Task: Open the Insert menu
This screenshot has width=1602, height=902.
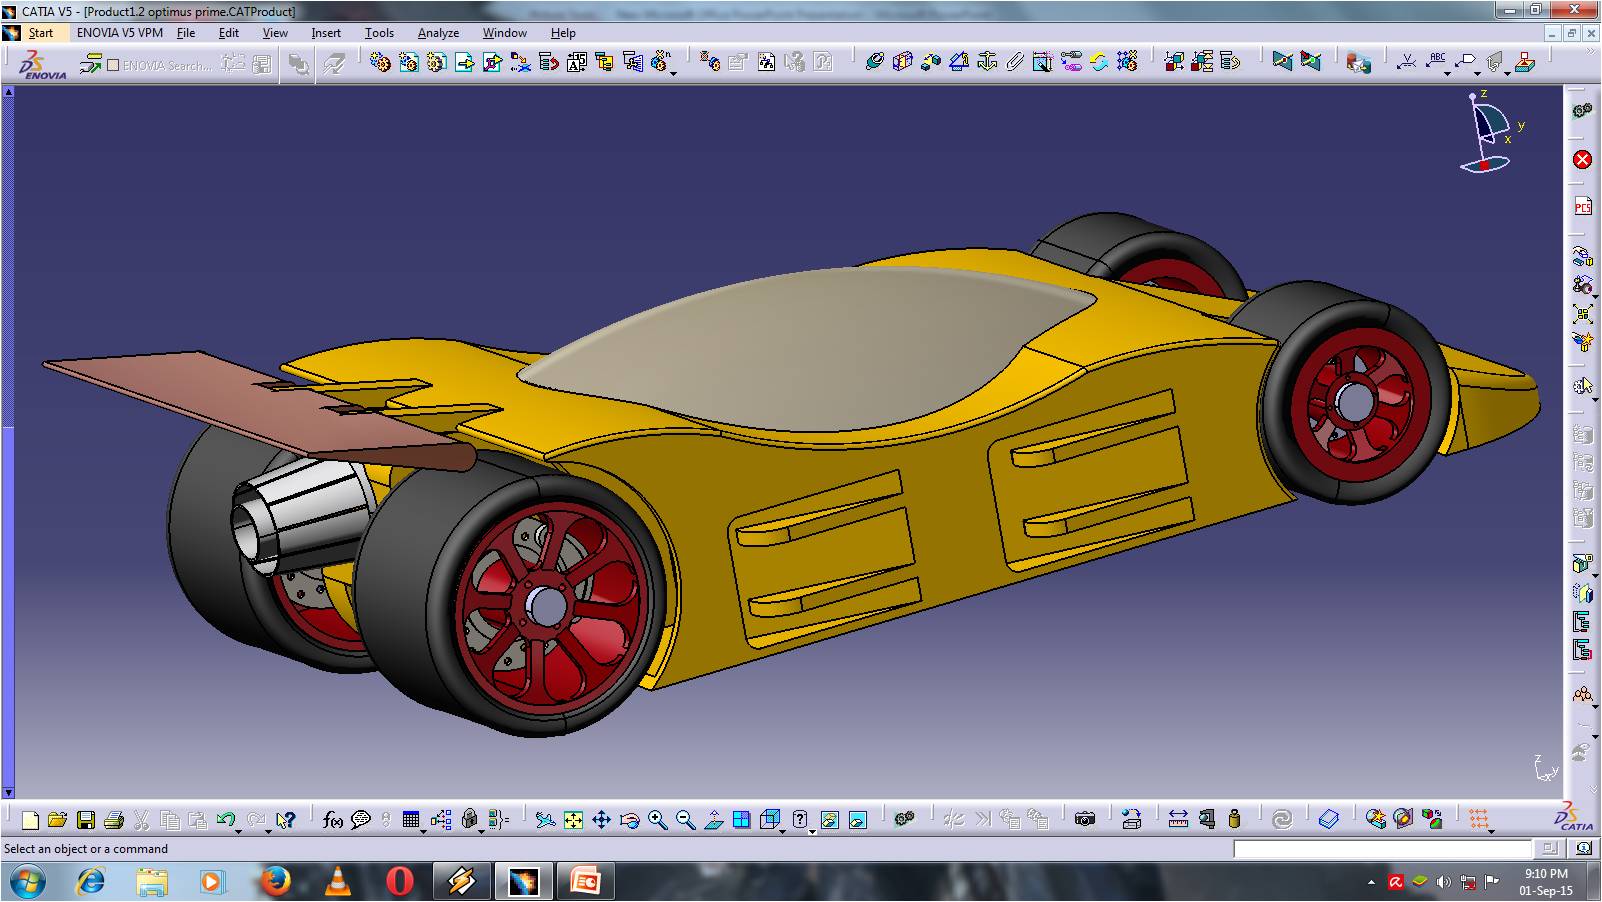Action: click(326, 33)
